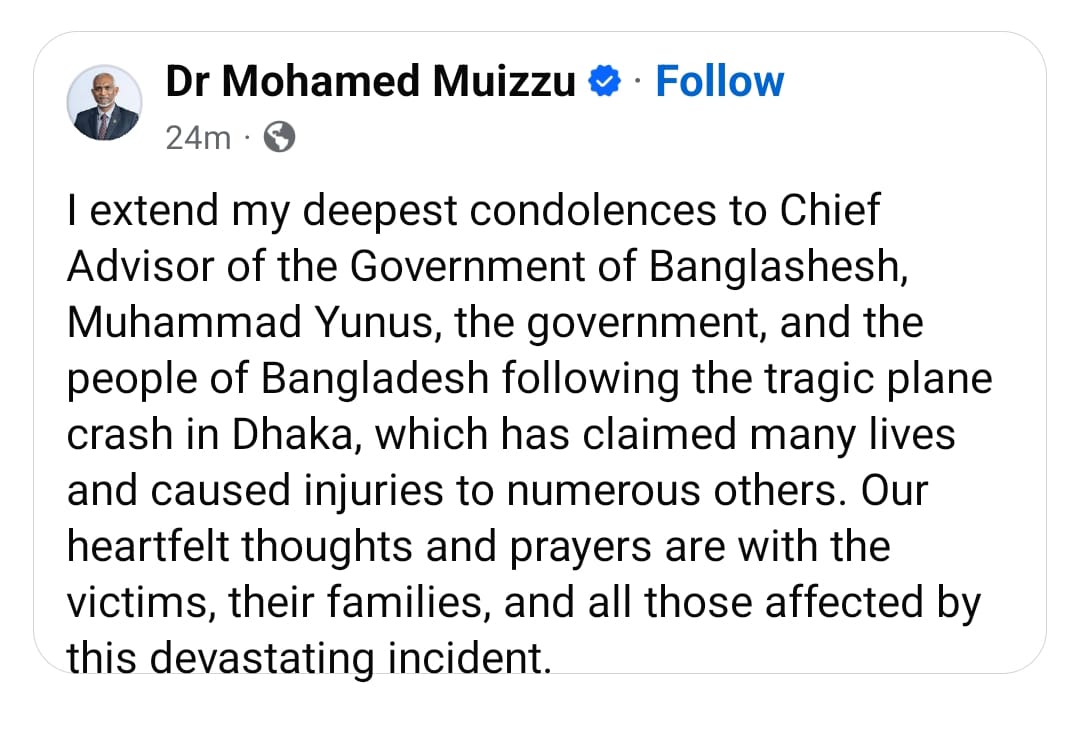
Task: Click the globe public audience icon
Action: click(x=279, y=138)
